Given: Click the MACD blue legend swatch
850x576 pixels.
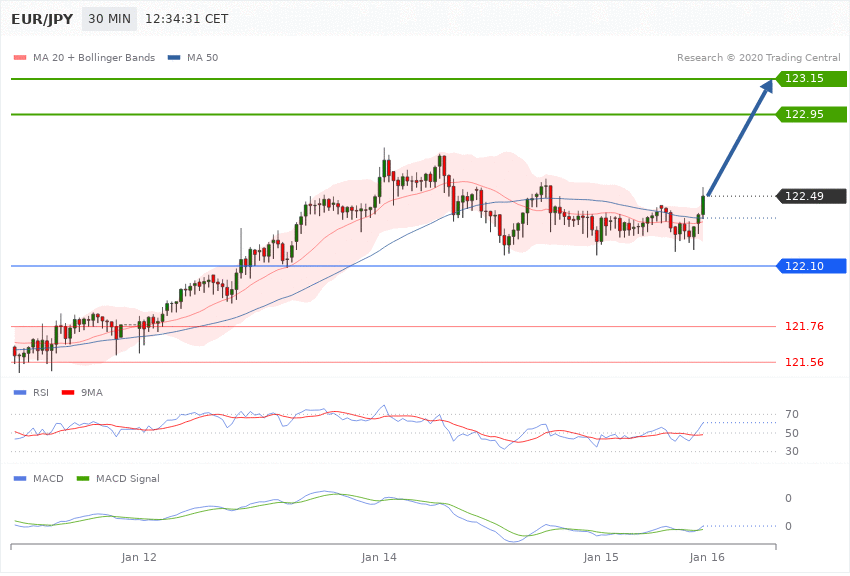Looking at the screenshot, I should click(20, 478).
